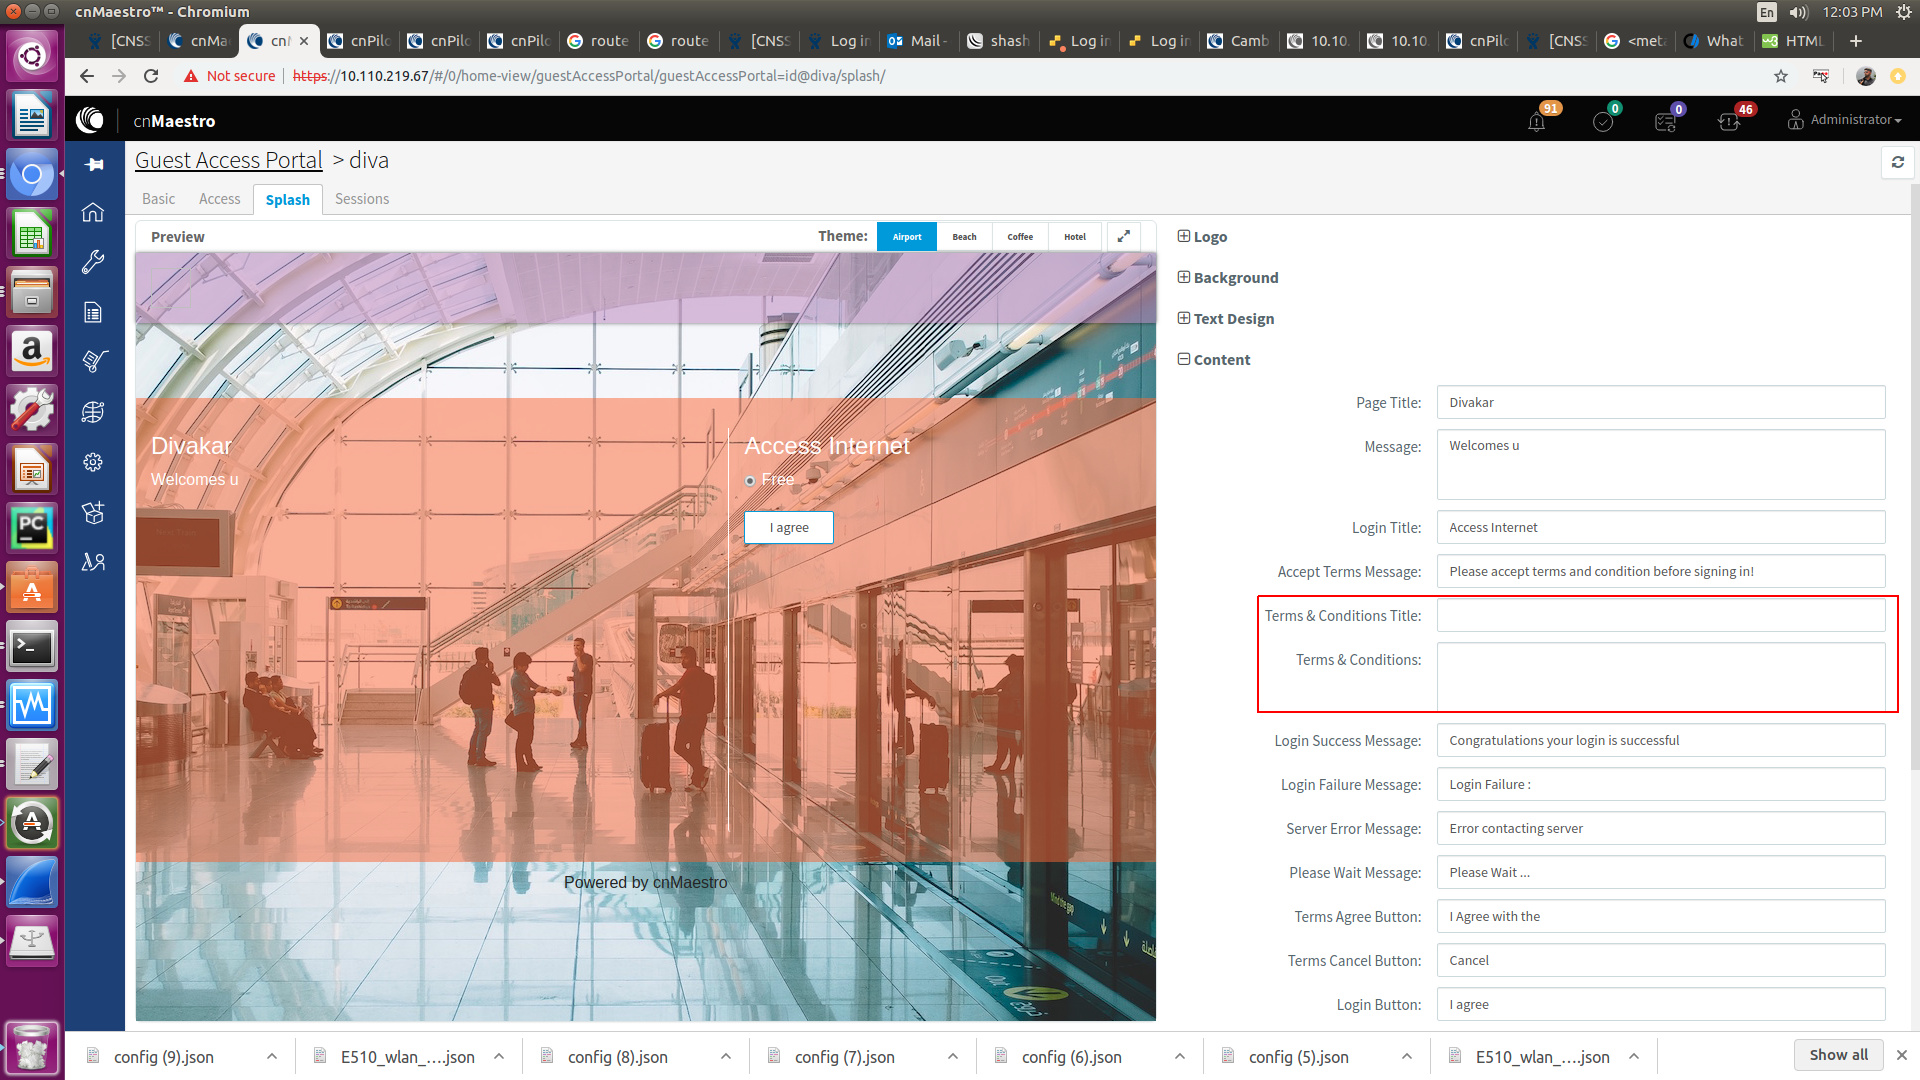Click the wrench icon in sidebar
This screenshot has height=1080, width=1920.
point(93,262)
